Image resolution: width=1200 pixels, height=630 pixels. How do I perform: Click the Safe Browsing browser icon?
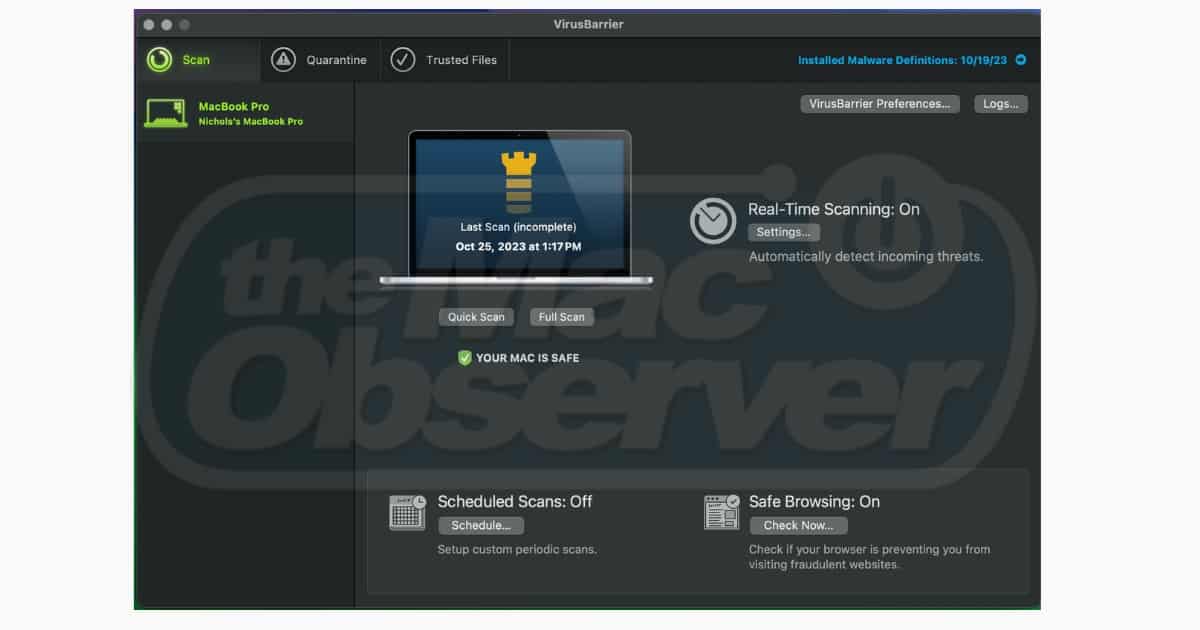click(x=721, y=512)
